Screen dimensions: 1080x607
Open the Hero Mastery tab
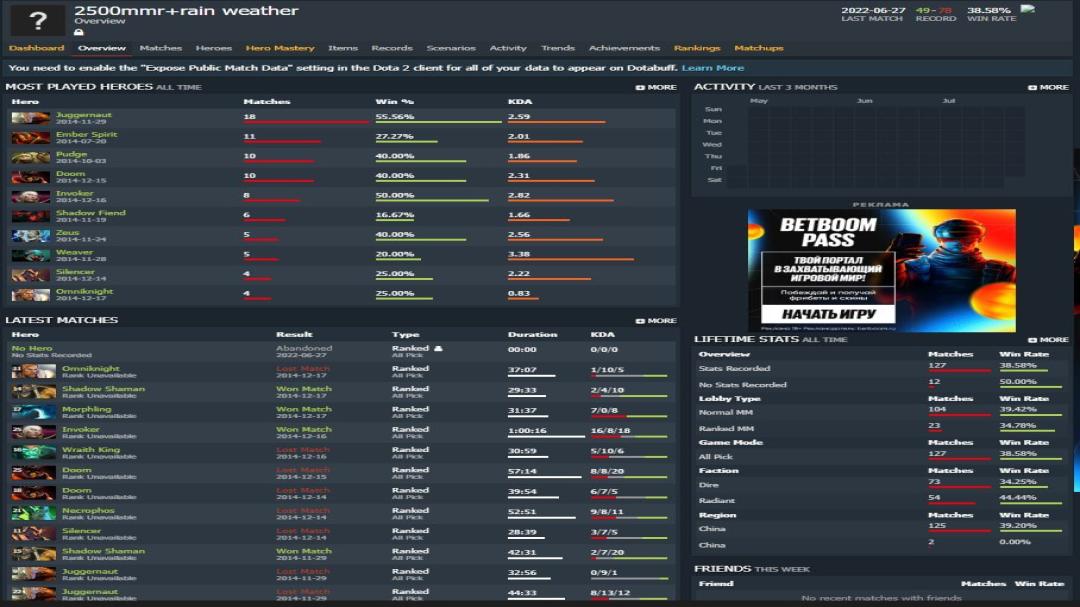point(280,48)
